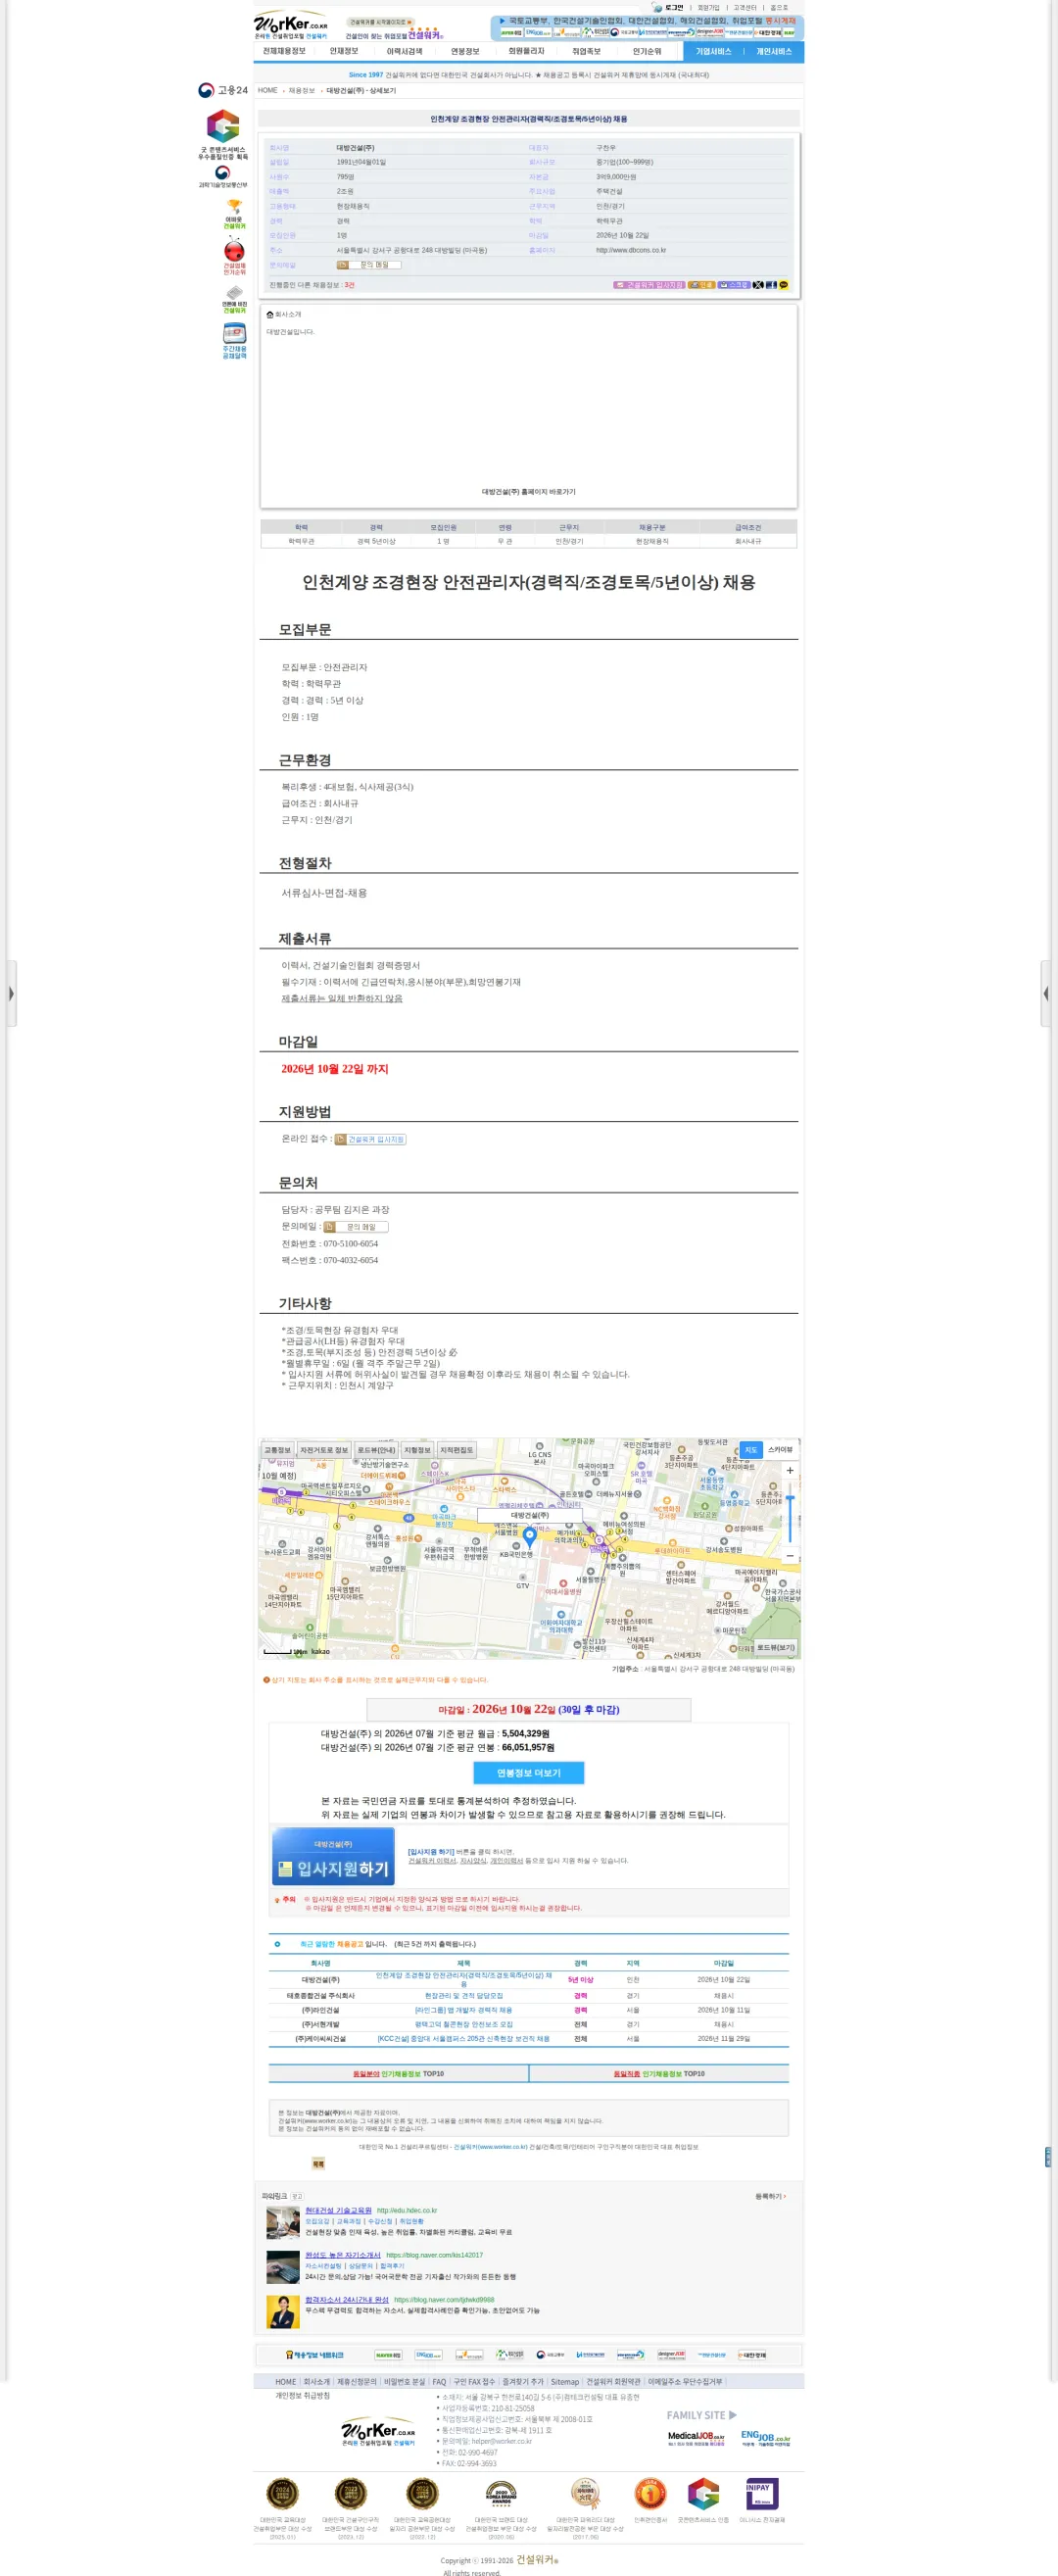Expand the right side panel arrow
The width and height of the screenshot is (1058, 2576).
[x=1046, y=993]
